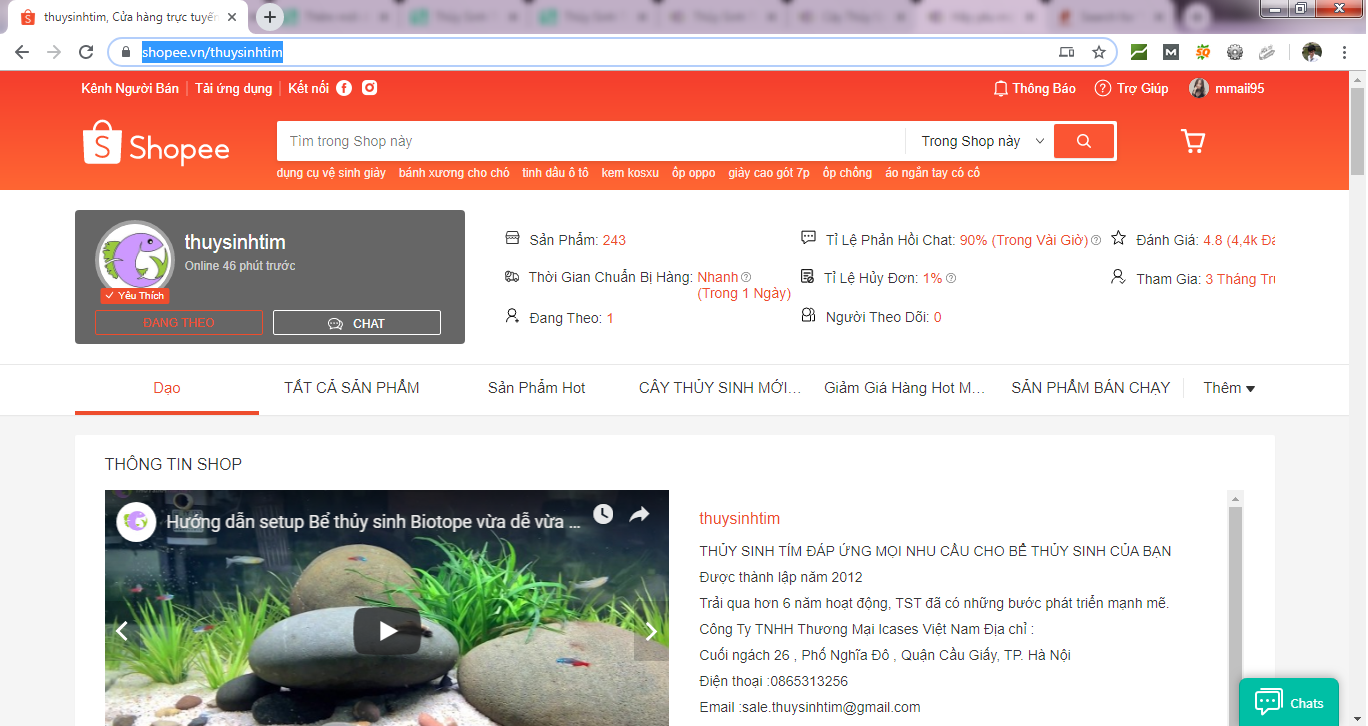Screen dimensions: 1368x726
Task: Go to previous slide in video carousel
Action: [122, 631]
